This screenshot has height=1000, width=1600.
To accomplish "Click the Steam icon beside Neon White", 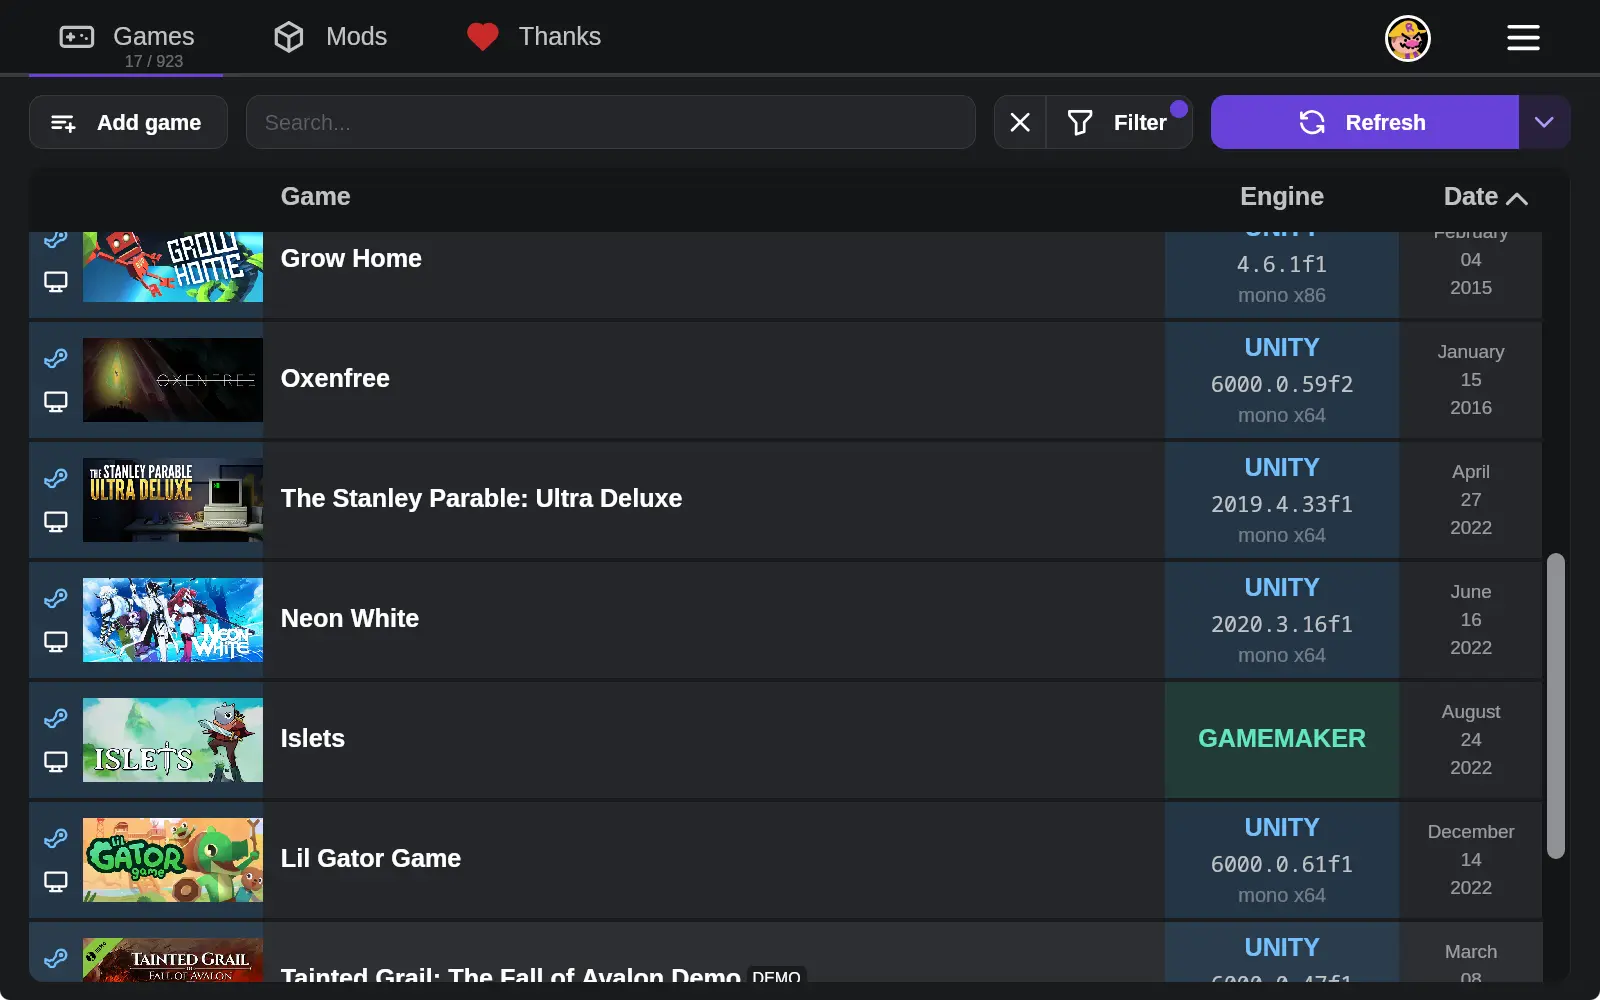I will [56, 598].
